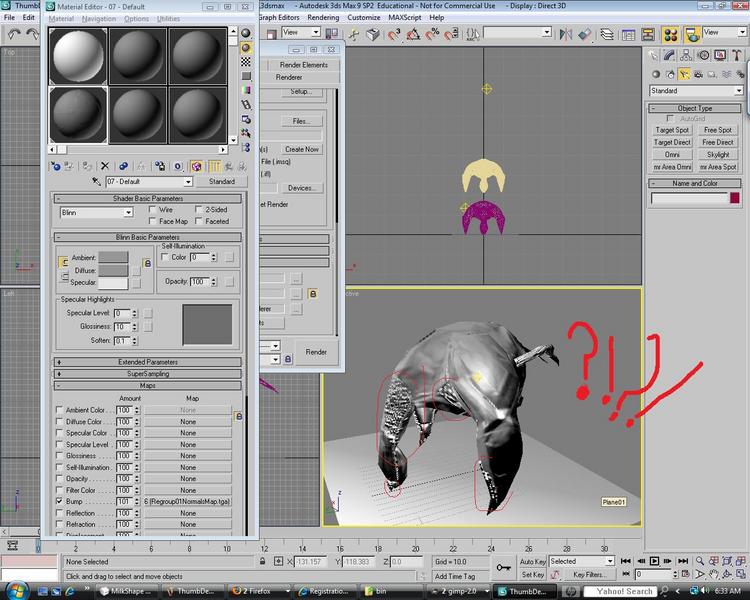Click 3D Snaps Toggle in main toolbar
The height and width of the screenshot is (600, 750).
(x=394, y=34)
